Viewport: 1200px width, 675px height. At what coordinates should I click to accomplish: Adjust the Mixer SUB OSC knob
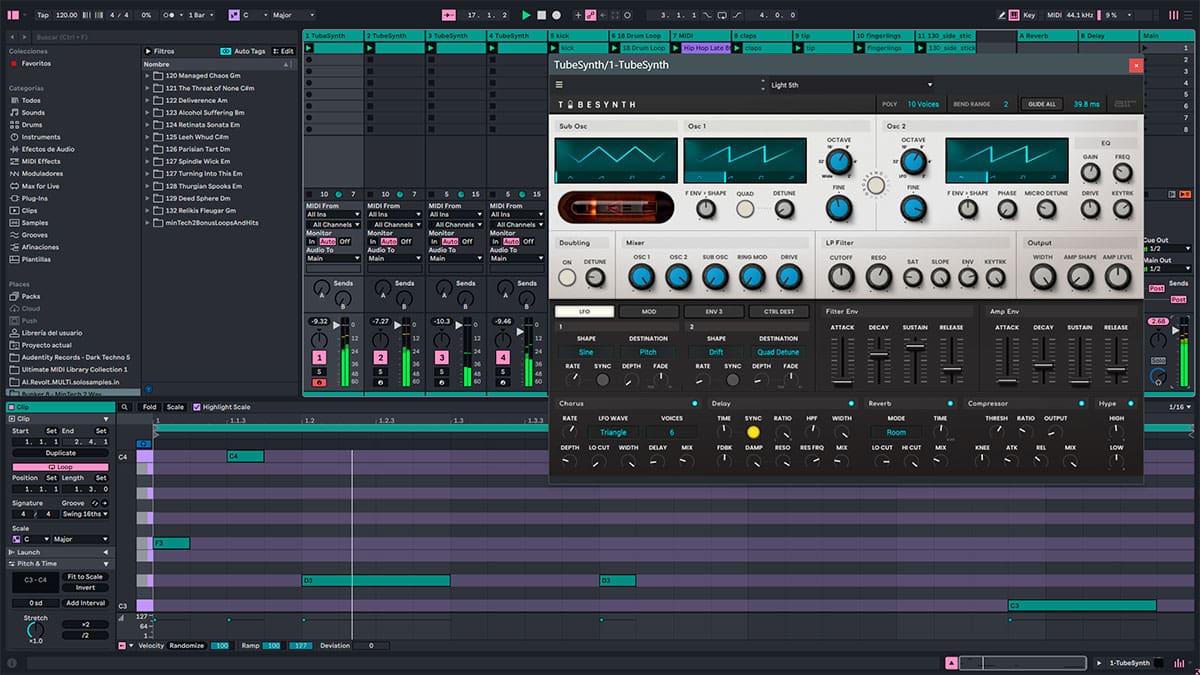715,276
